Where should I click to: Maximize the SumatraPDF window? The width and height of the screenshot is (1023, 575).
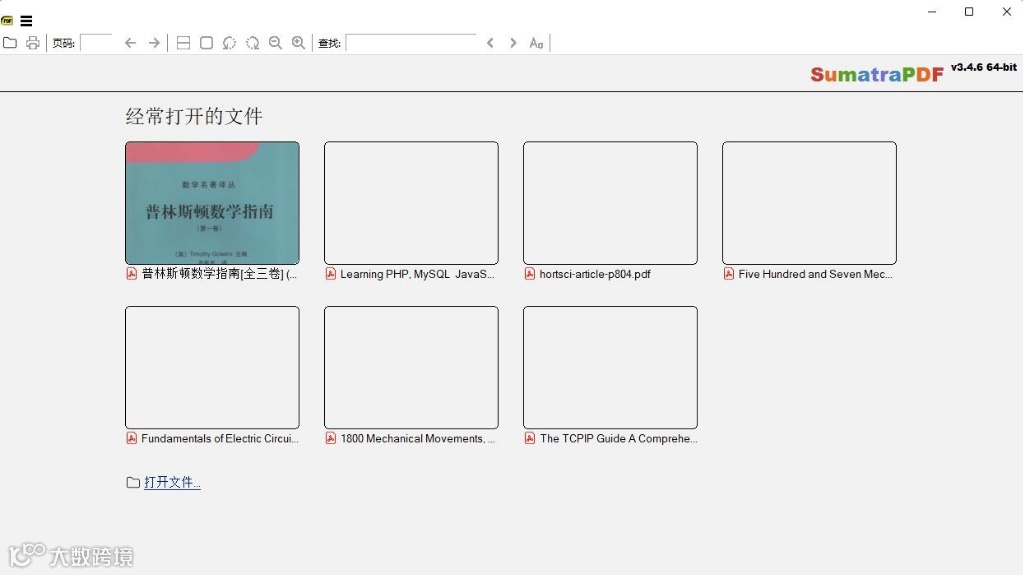pyautogui.click(x=969, y=12)
